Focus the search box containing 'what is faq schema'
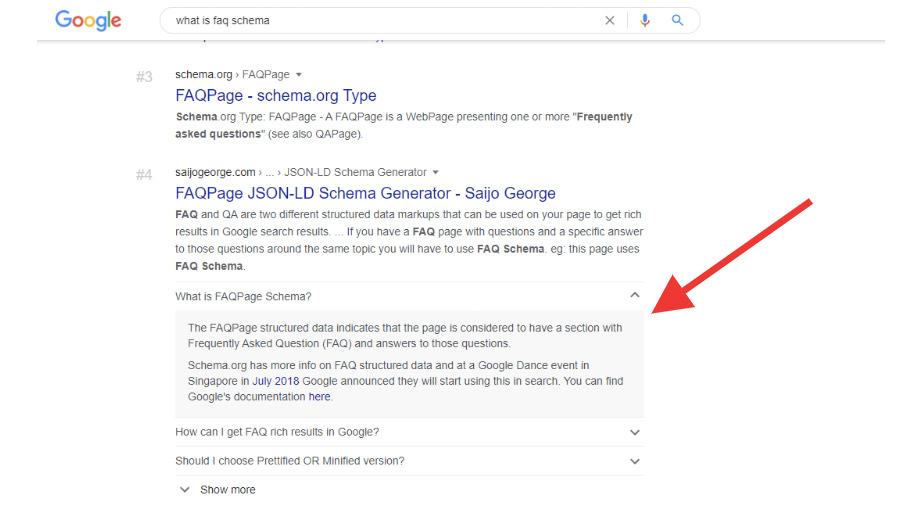Screen dimensions: 922x513 pyautogui.click(x=380, y=20)
